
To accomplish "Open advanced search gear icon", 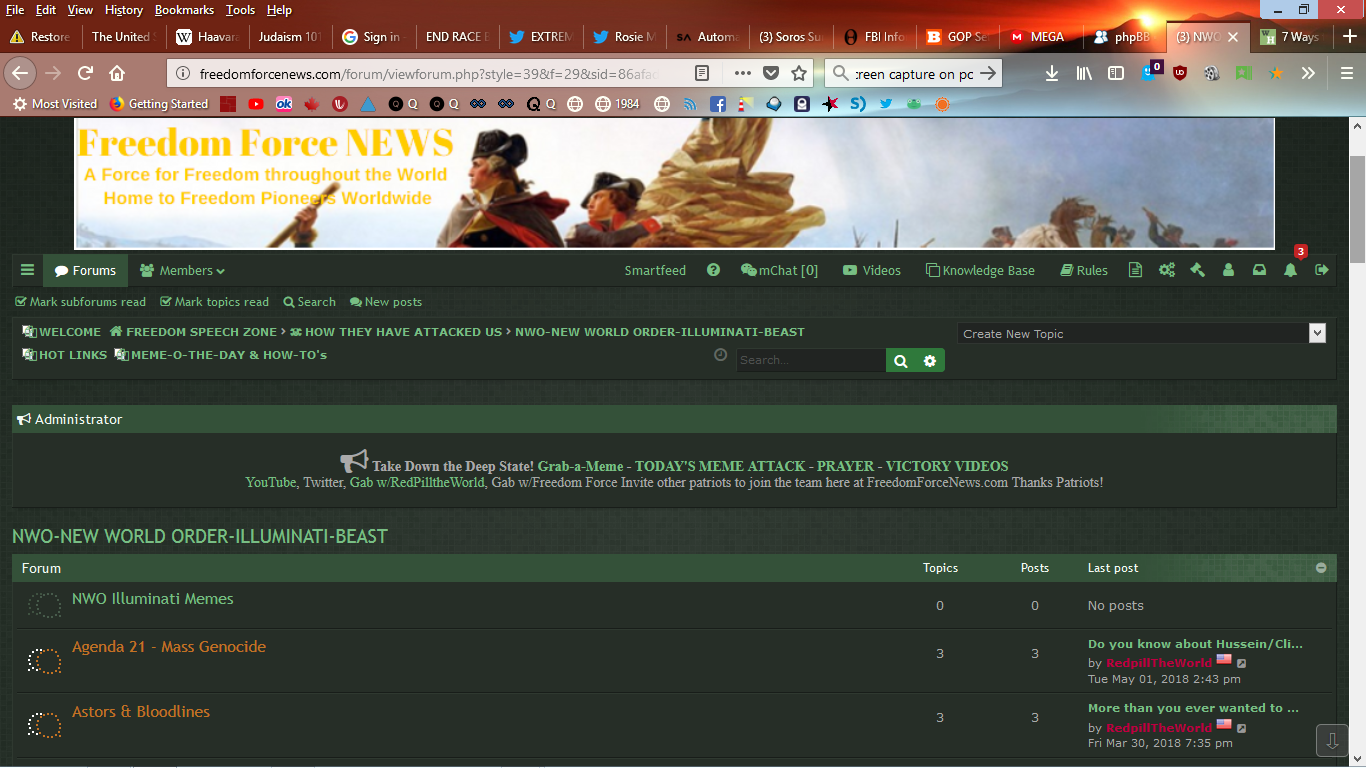I will 930,360.
